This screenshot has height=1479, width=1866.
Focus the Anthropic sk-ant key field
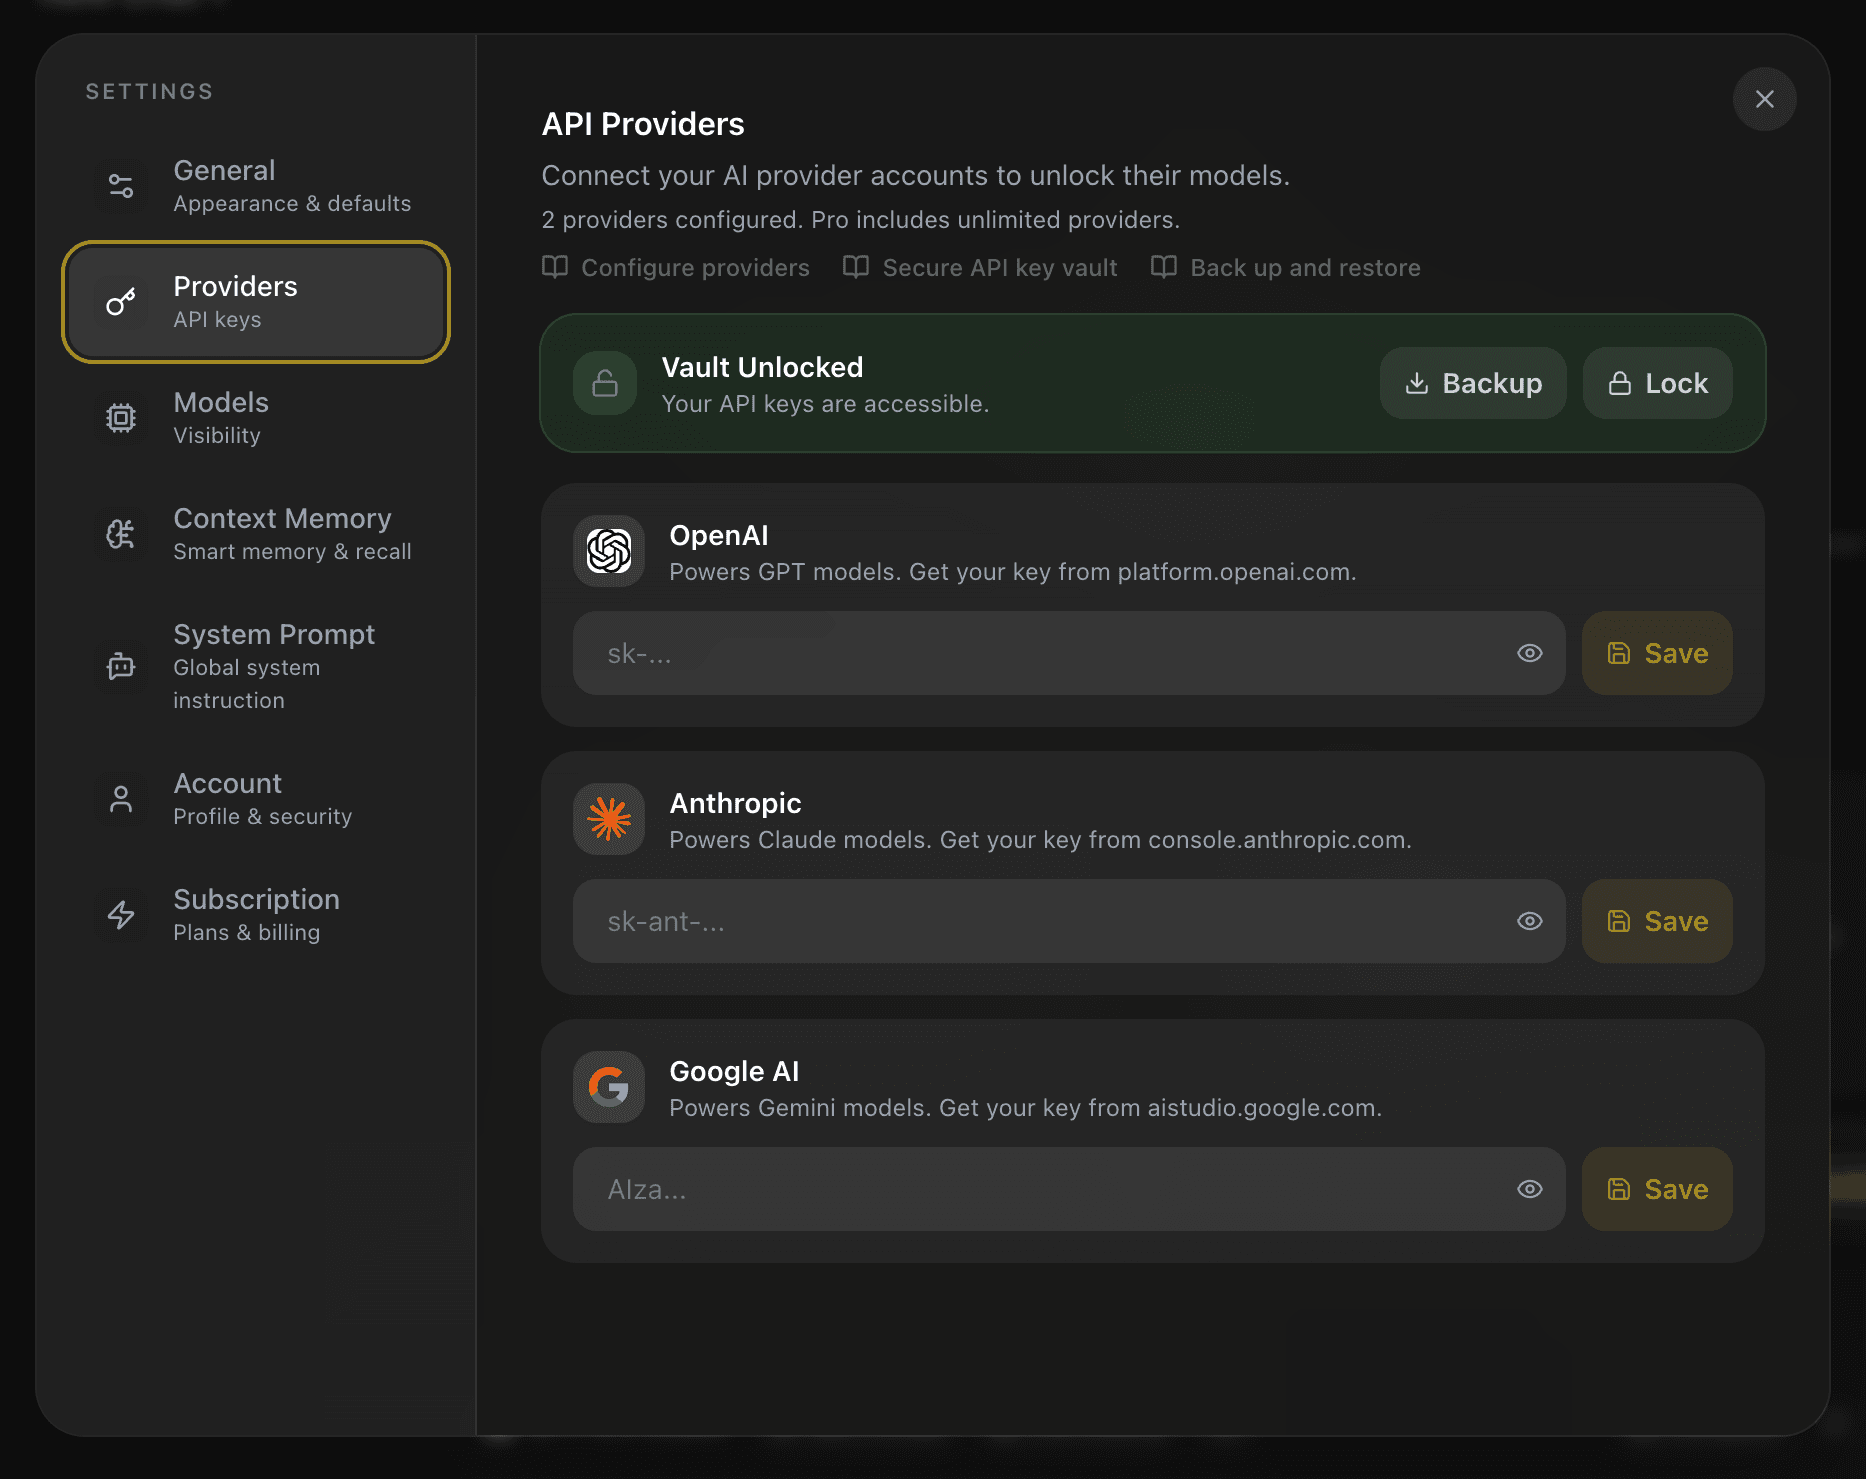click(1069, 921)
